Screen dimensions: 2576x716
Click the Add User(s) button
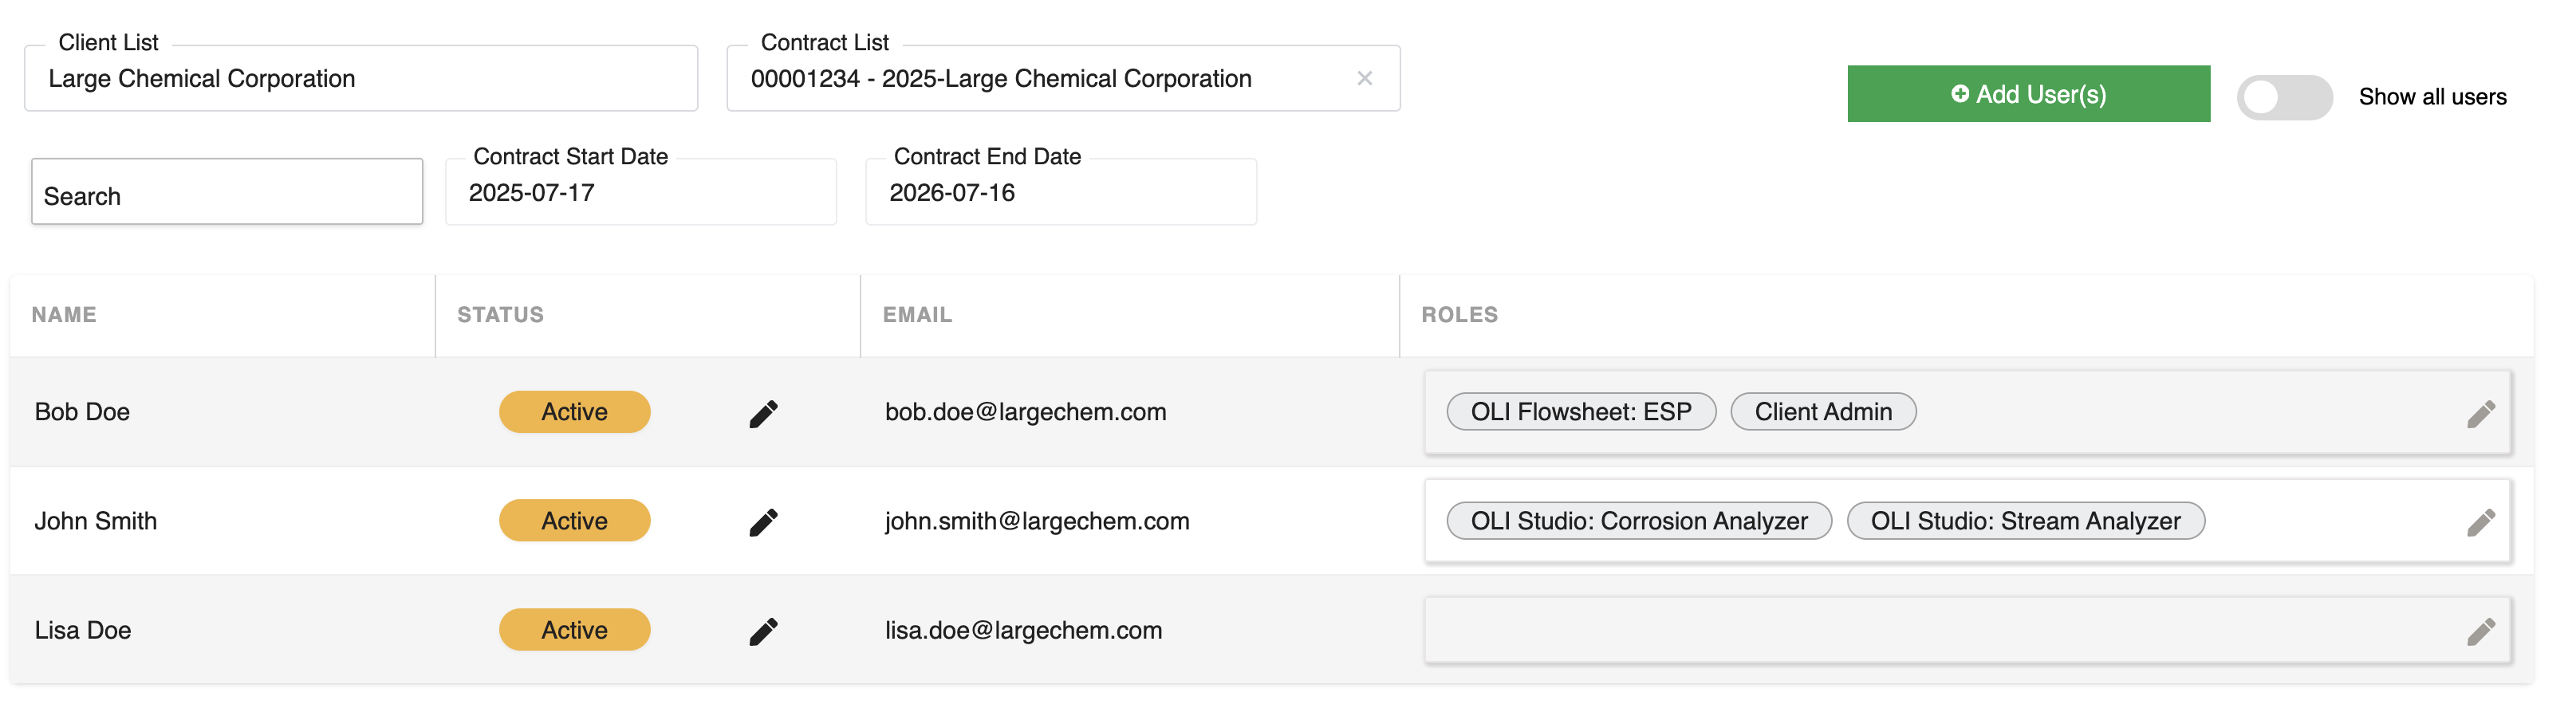click(2029, 93)
